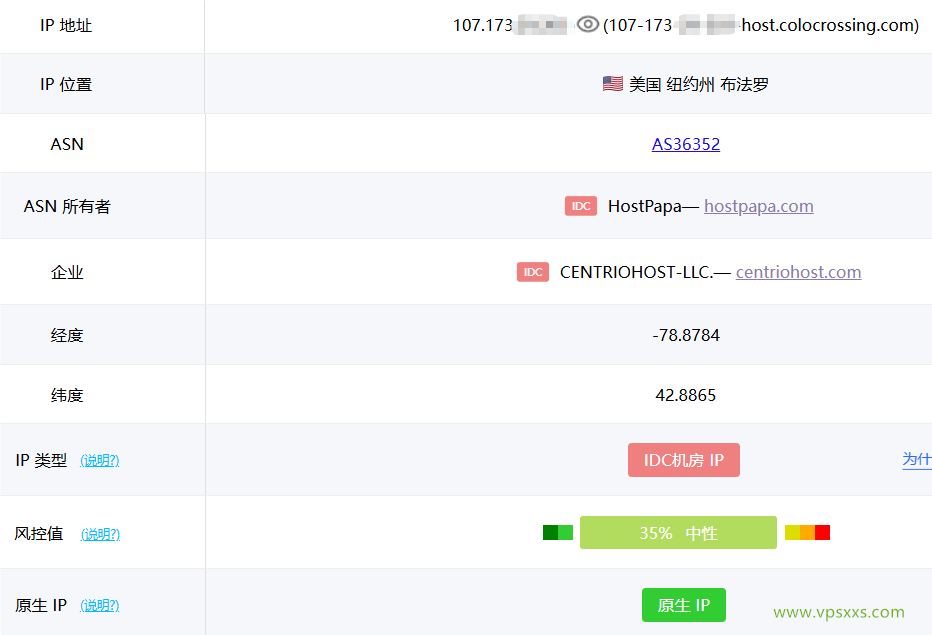The width and height of the screenshot is (932, 635).
Task: Click the IDC机房 IP red badge
Action: 684,460
